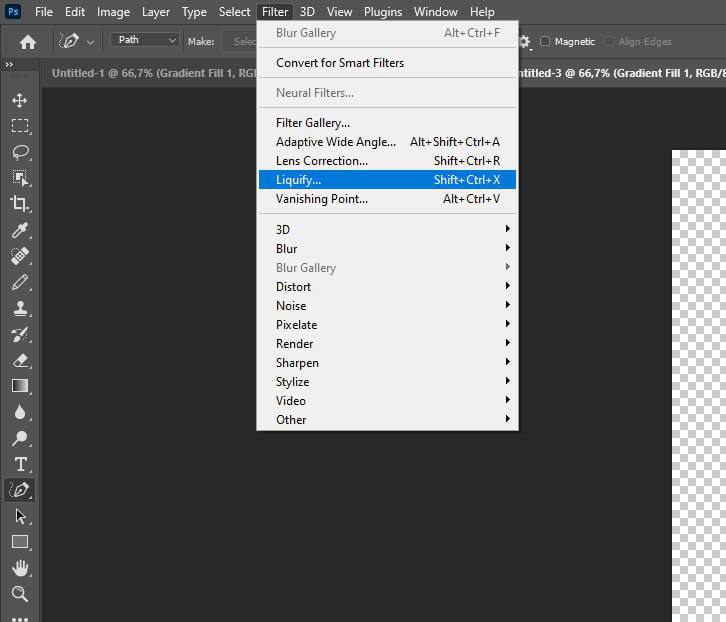The image size is (726, 622).
Task: Expand the Pixelate filter submenu
Action: tap(387, 325)
